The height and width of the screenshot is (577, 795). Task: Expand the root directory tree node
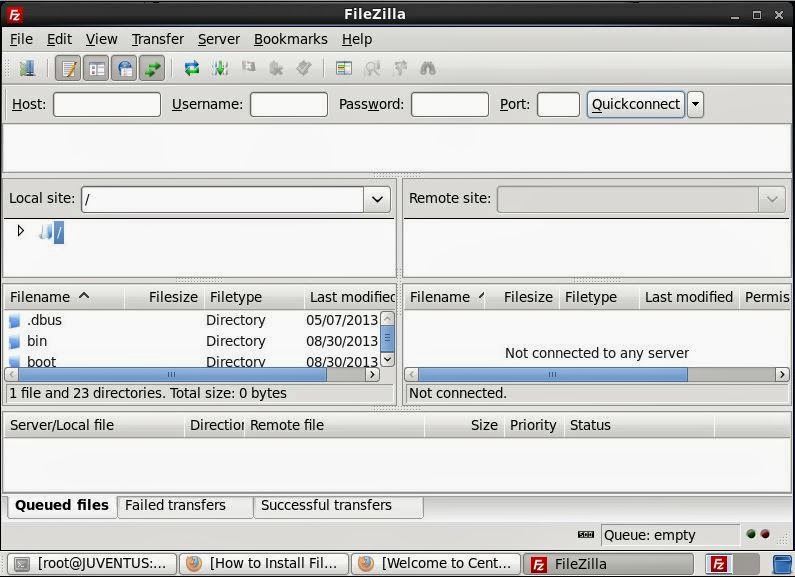(x=20, y=231)
